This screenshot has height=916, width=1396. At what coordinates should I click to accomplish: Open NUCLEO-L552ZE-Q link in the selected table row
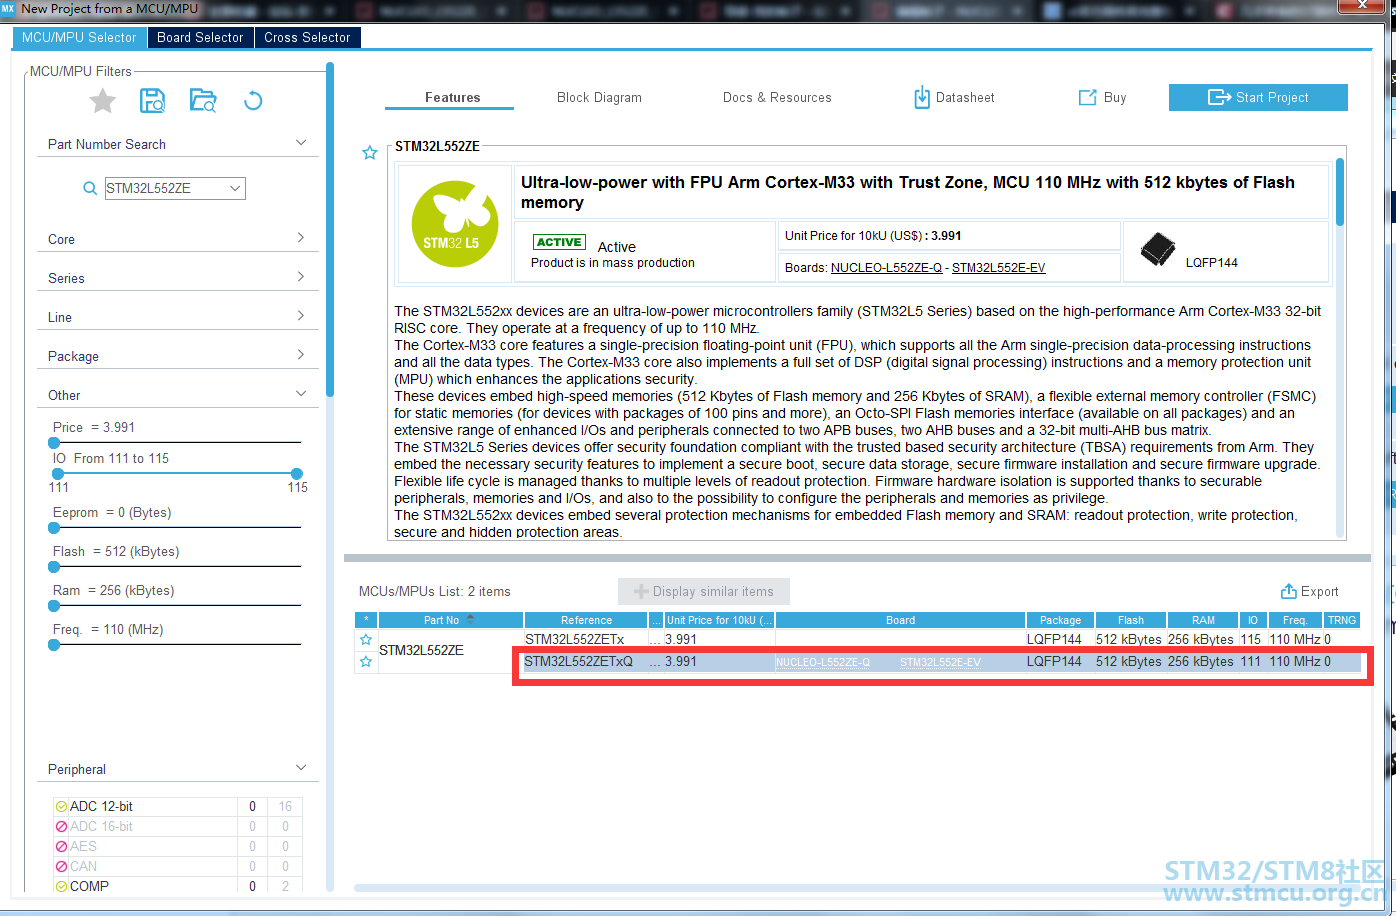pos(823,662)
